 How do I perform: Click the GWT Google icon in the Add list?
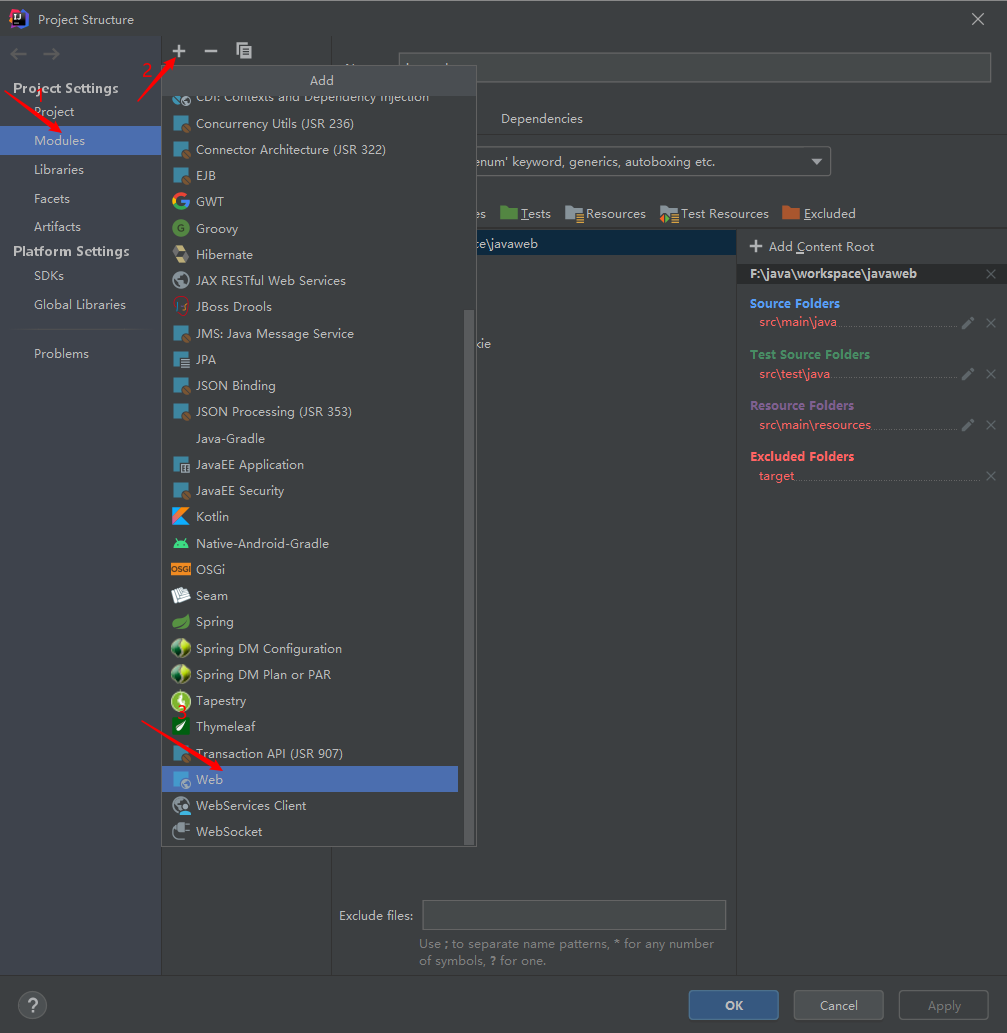tap(180, 201)
